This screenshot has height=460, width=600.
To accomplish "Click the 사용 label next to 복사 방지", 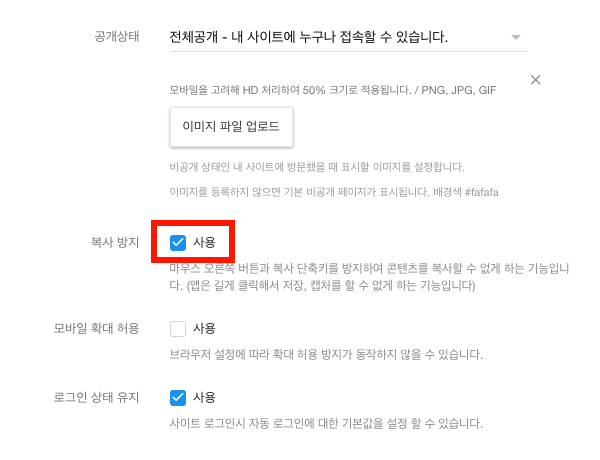I will [x=204, y=243].
